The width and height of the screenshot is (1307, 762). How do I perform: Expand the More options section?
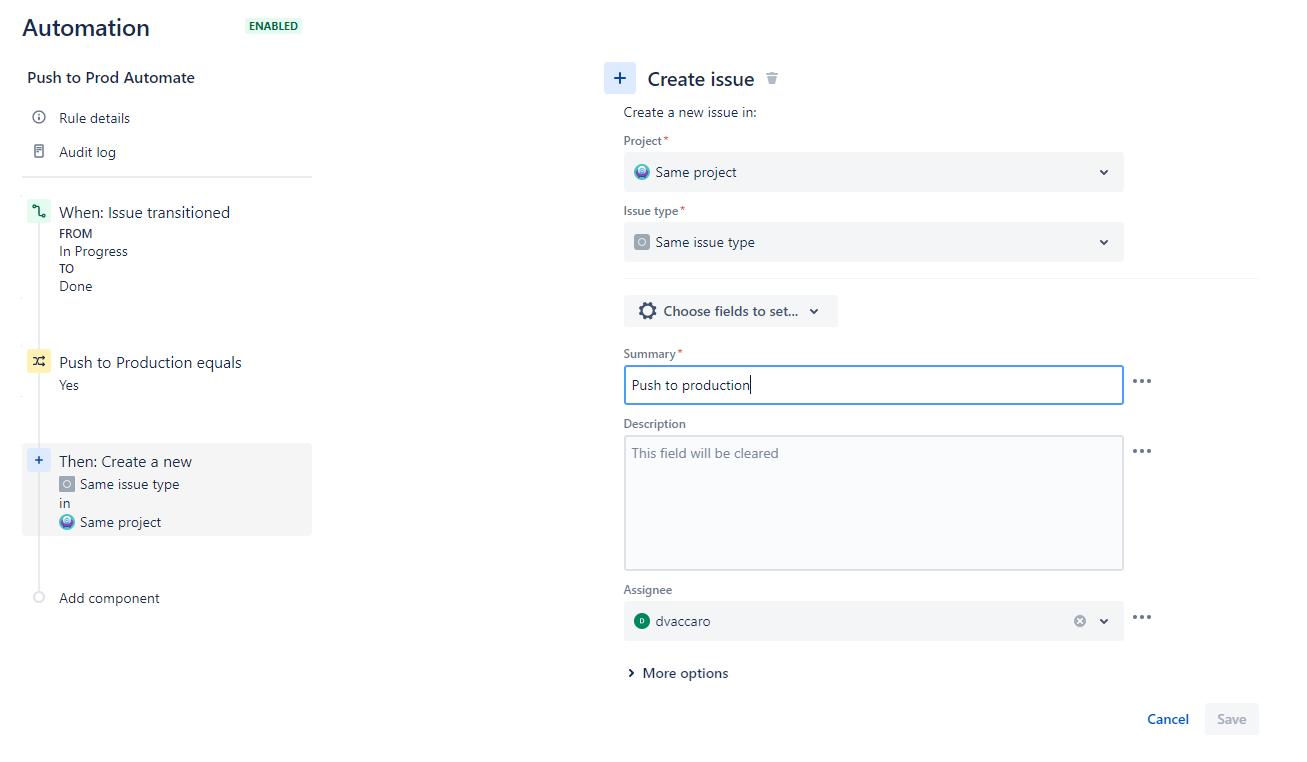[x=678, y=672]
